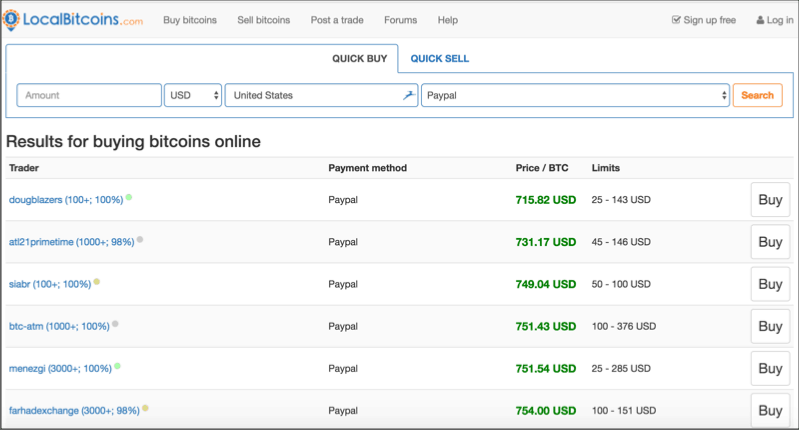
Task: Click the United States location field
Action: click(322, 95)
